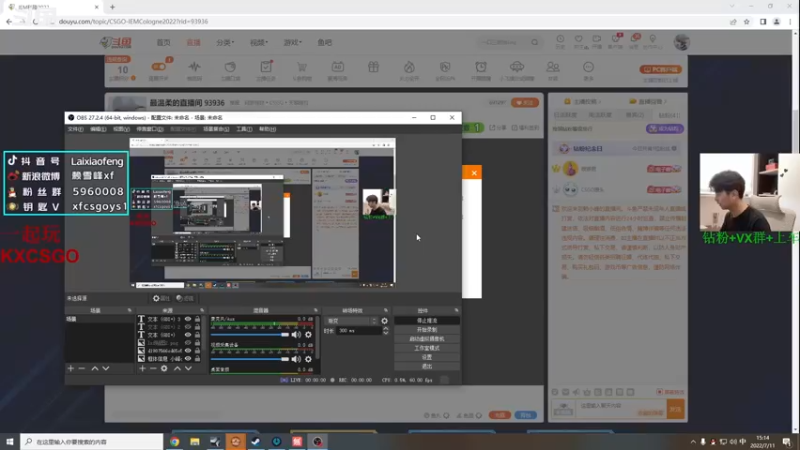Move source down arrow in sources panel
This screenshot has width=800, height=450.
pos(188,368)
